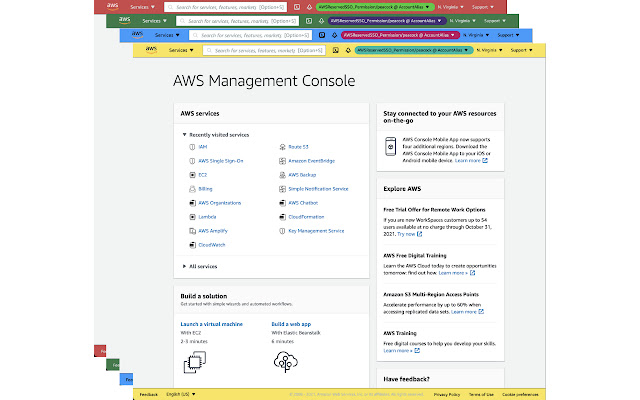640x400 pixels.
Task: Click Launch a virtual machine link
Action: coord(211,324)
